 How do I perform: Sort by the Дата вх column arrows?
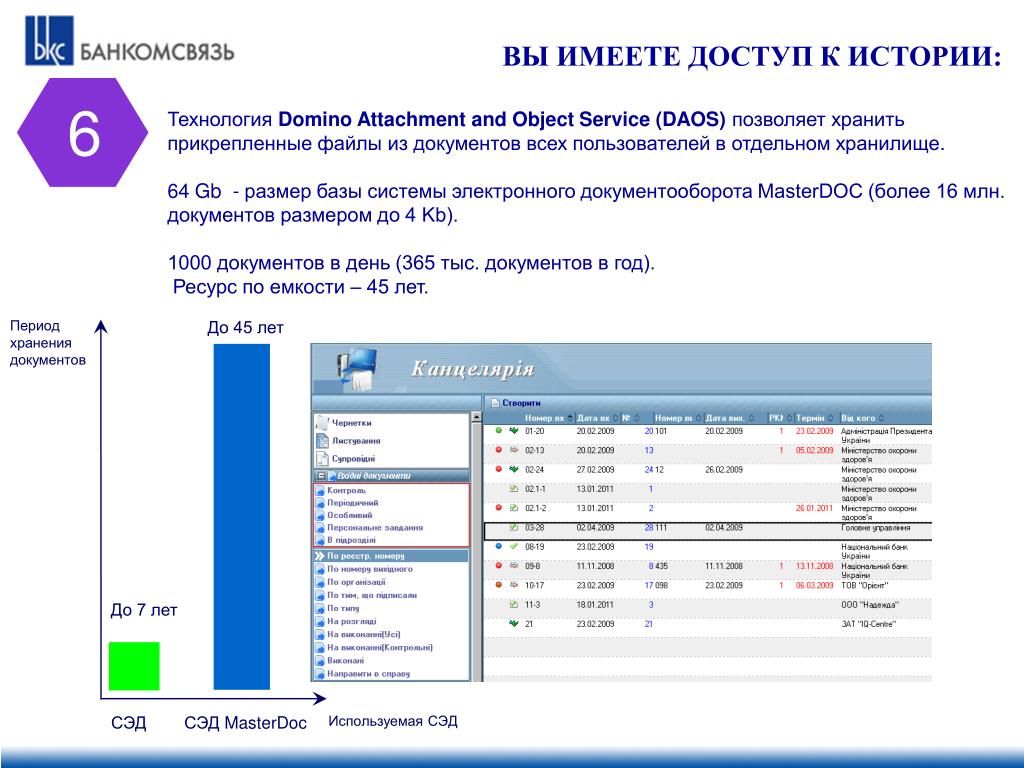tap(615, 417)
